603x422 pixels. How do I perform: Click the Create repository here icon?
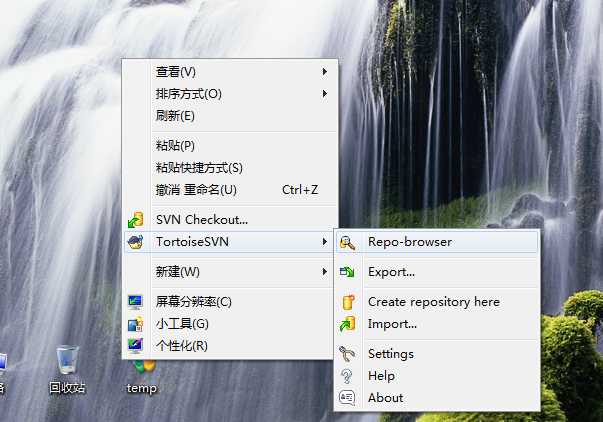click(x=348, y=302)
